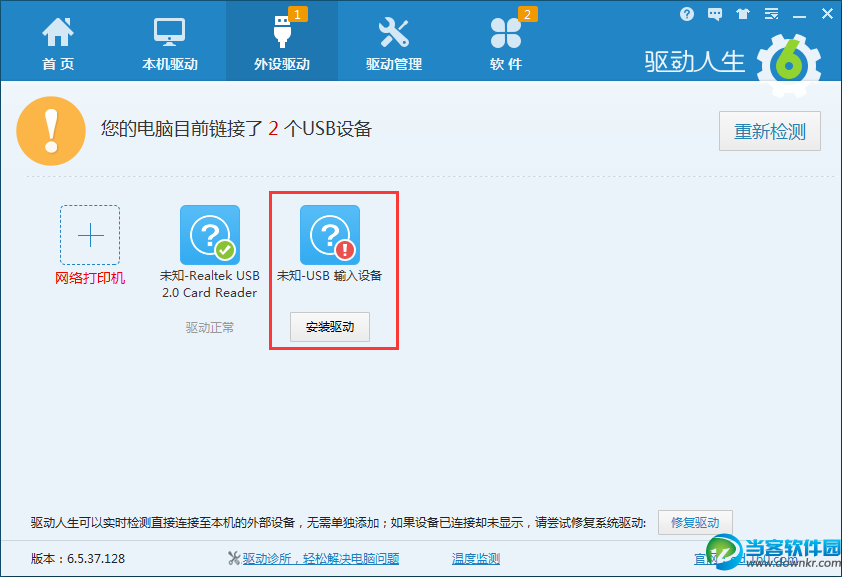842x577 pixels.
Task: Select the Realtek USB Card Reader icon
Action: [x=210, y=235]
